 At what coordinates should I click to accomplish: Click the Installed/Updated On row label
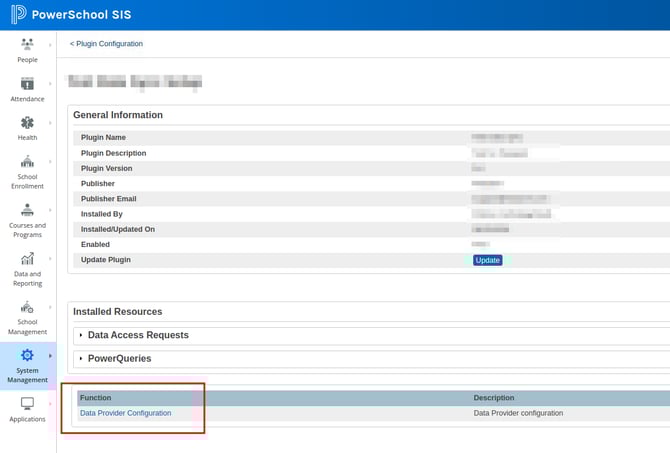pos(118,229)
